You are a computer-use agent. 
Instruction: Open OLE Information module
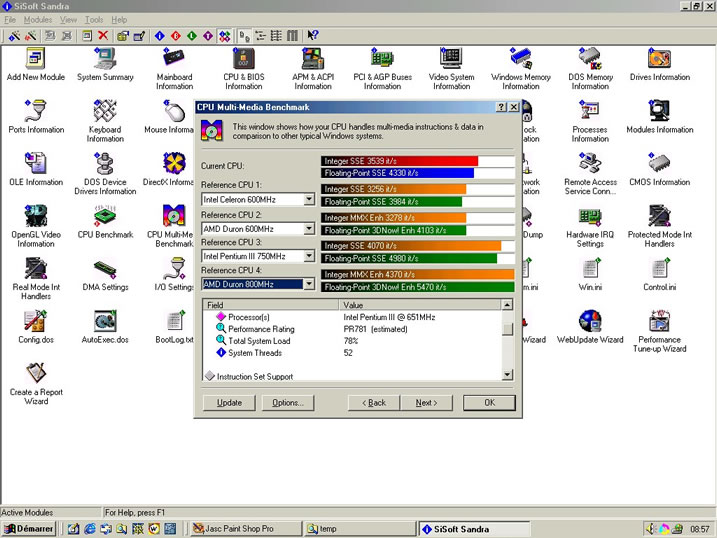coord(36,170)
